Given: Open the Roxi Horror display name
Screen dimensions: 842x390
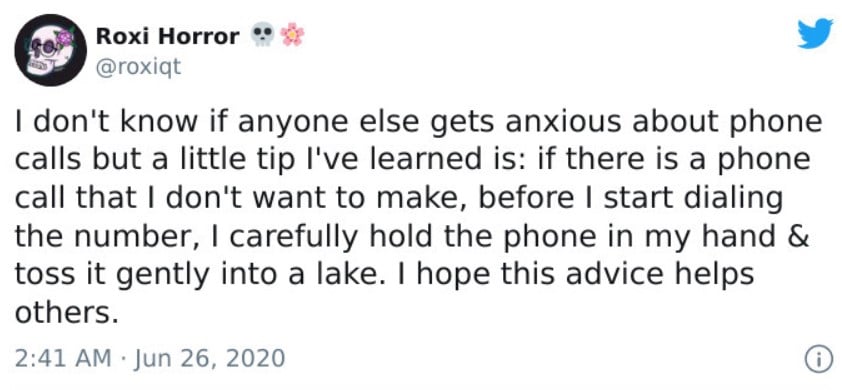Looking at the screenshot, I should [x=168, y=37].
